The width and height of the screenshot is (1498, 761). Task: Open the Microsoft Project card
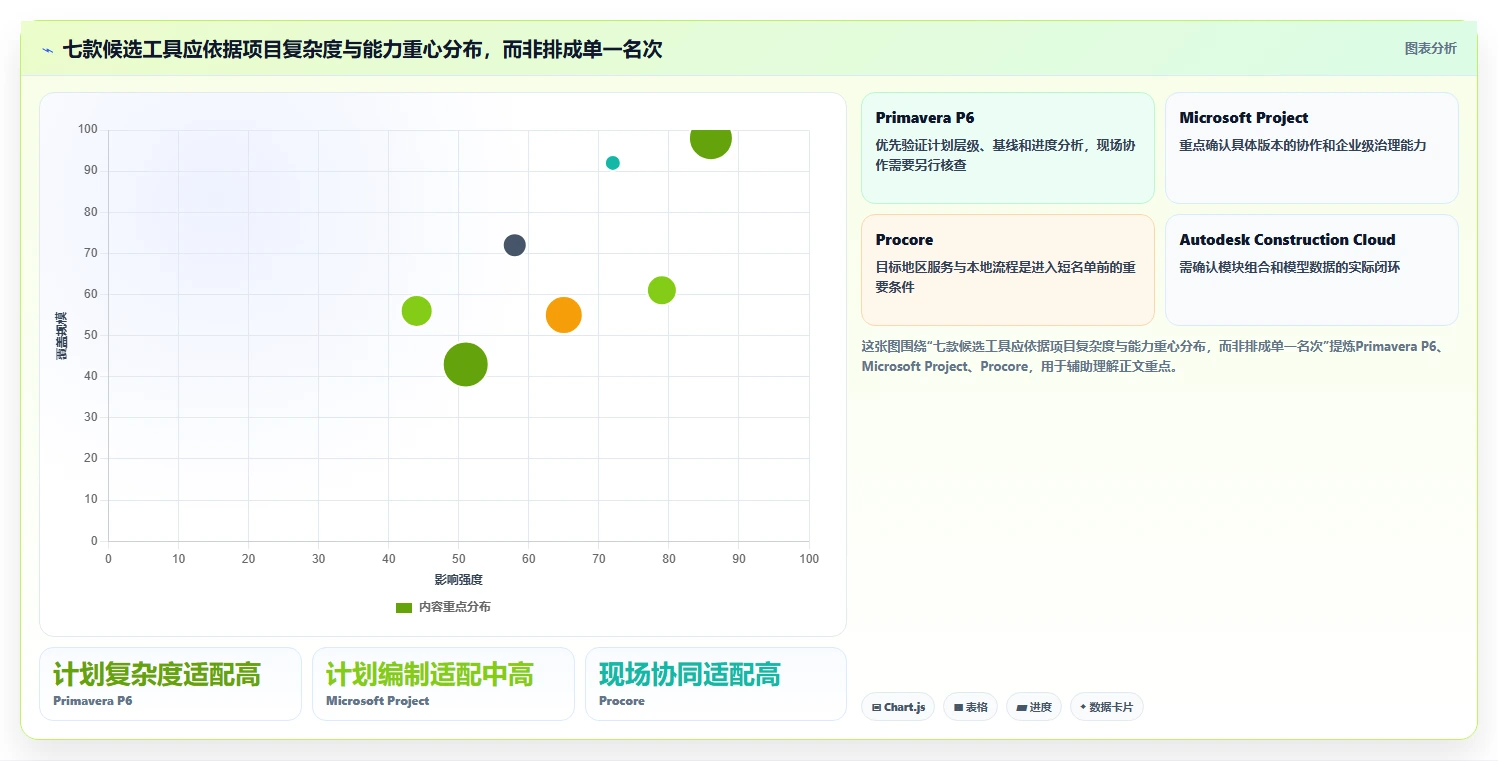[1312, 148]
